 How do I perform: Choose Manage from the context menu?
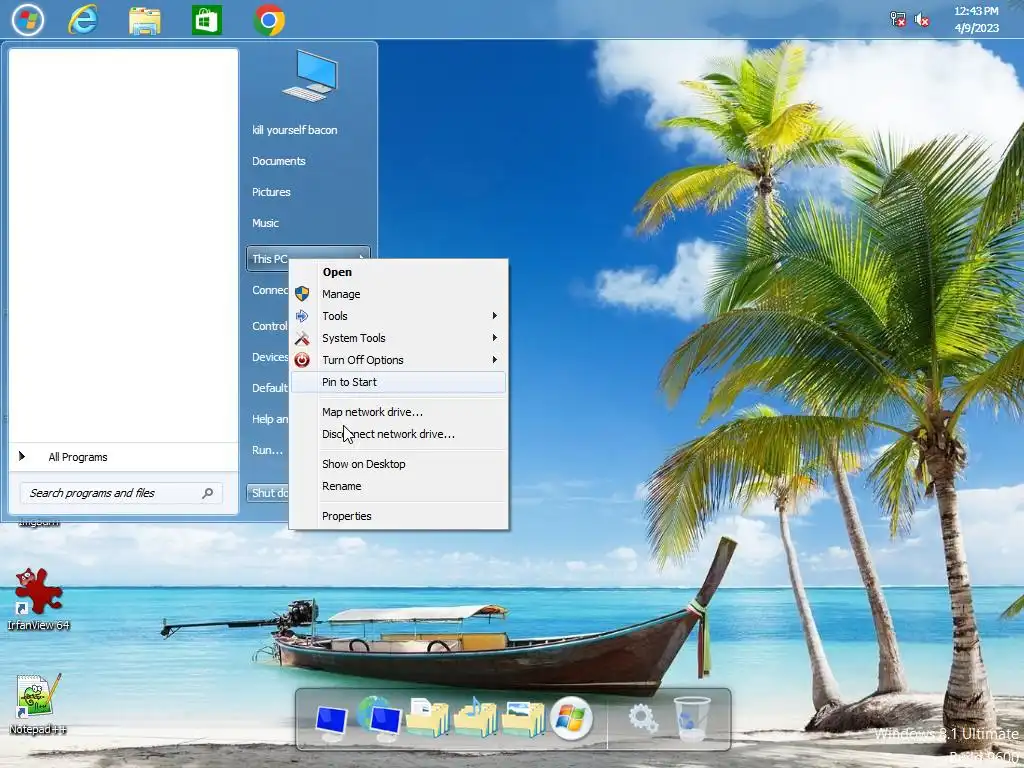tap(398, 295)
